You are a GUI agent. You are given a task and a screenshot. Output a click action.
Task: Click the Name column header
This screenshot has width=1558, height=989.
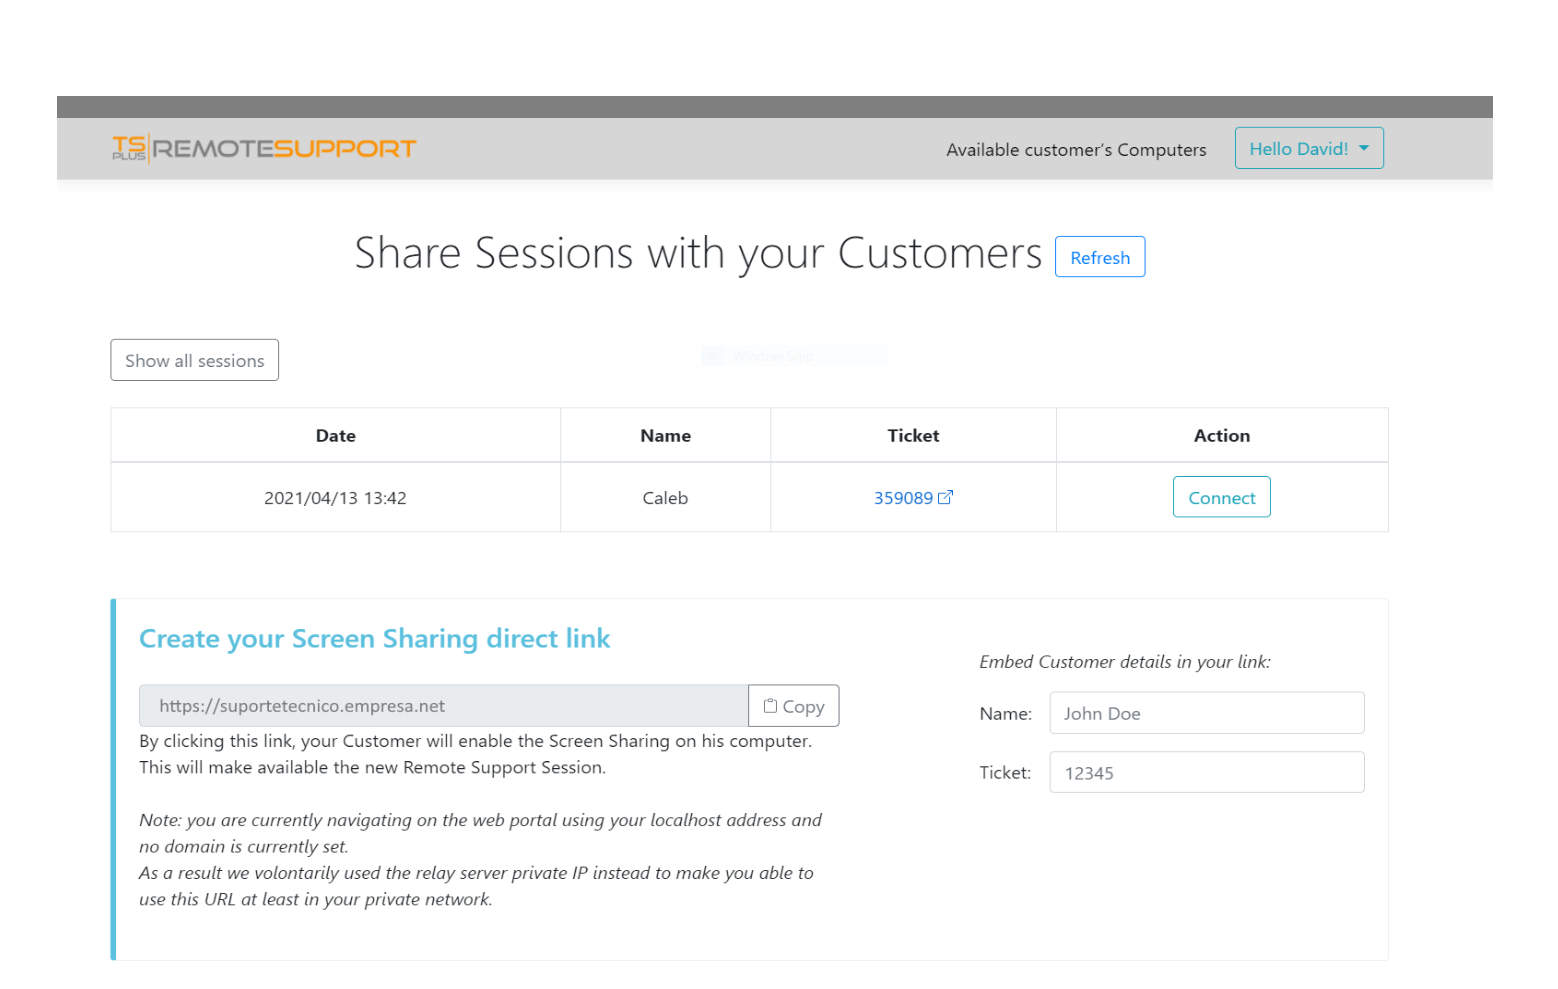(666, 436)
